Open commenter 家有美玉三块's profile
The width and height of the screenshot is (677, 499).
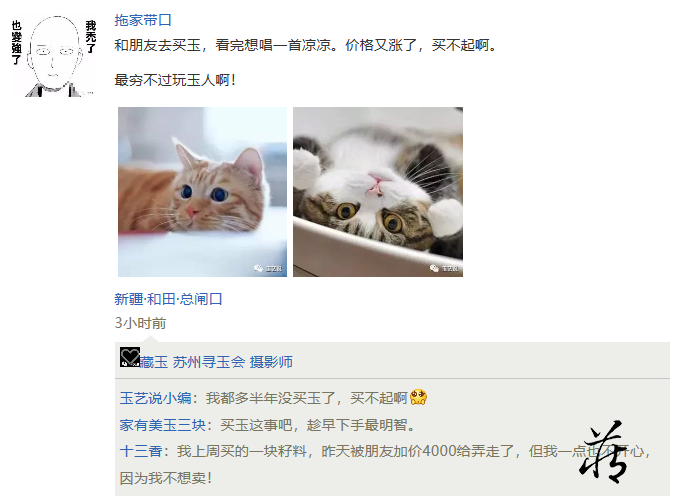[x=163, y=425]
